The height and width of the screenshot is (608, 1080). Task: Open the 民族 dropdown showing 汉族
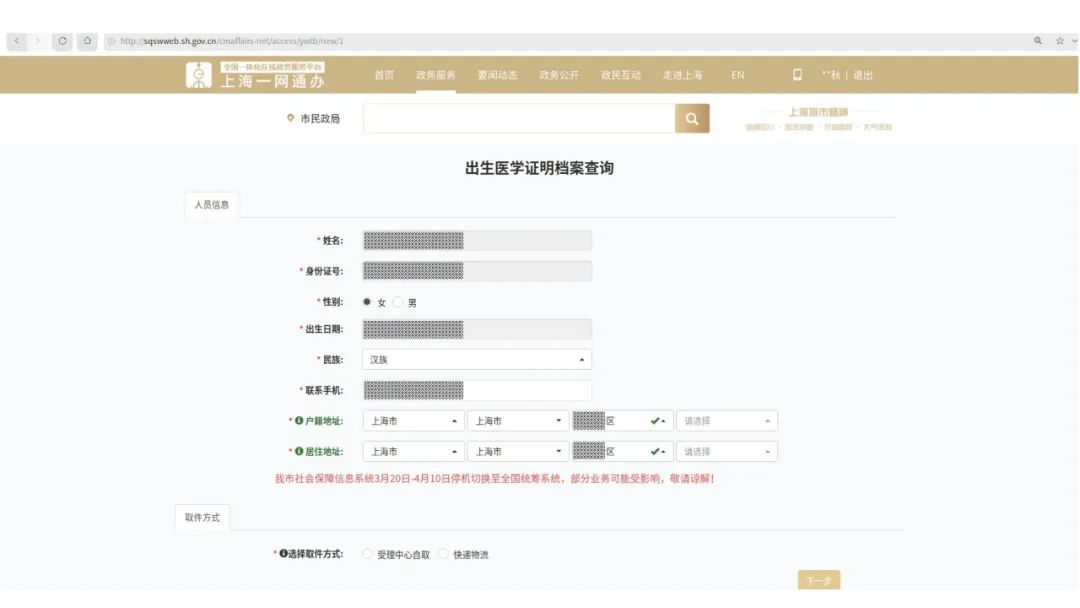(477, 359)
